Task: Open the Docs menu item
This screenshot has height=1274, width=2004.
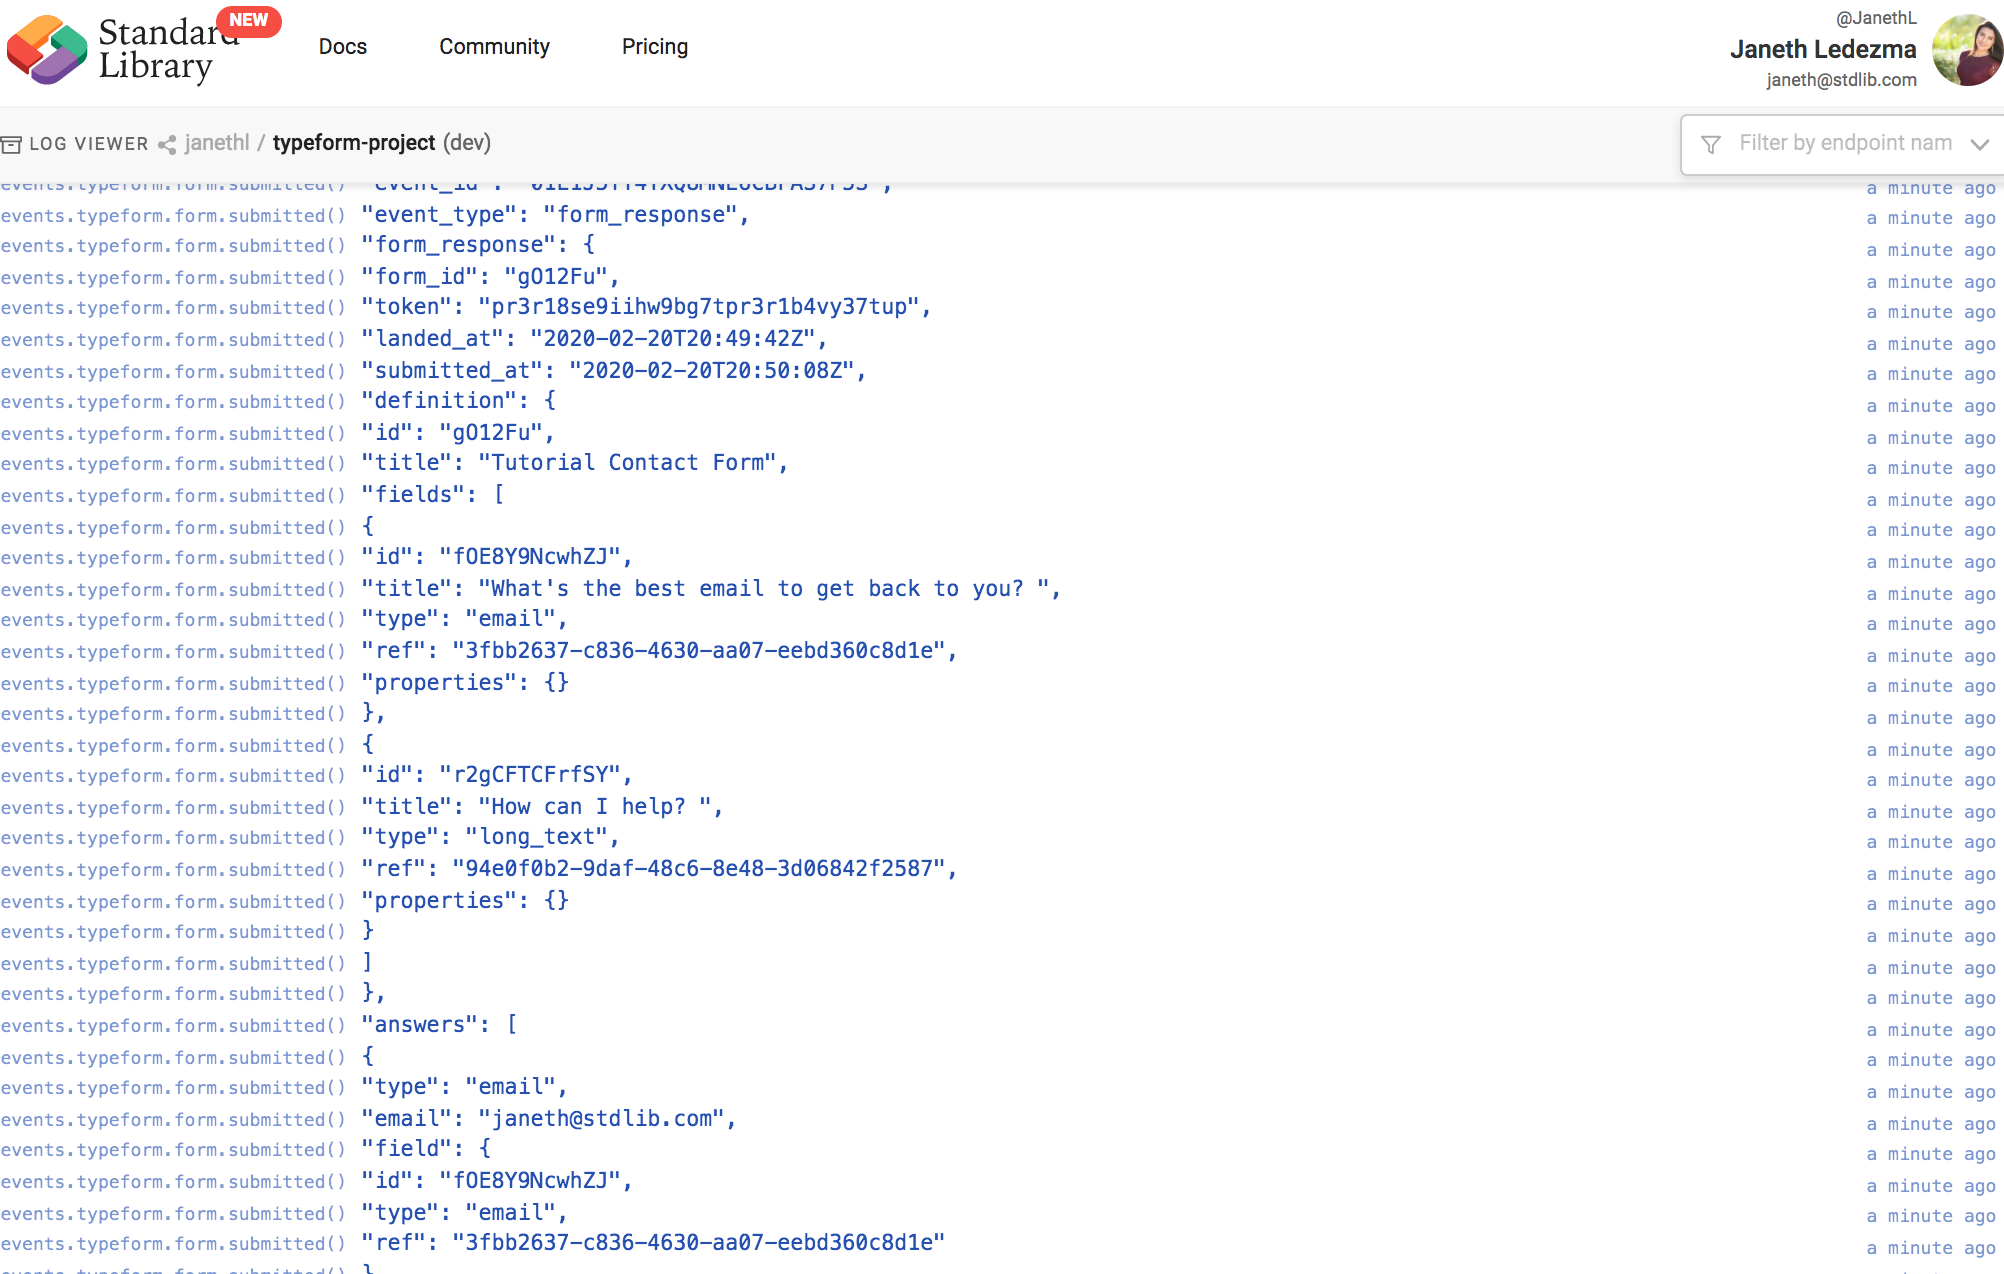Action: click(343, 46)
